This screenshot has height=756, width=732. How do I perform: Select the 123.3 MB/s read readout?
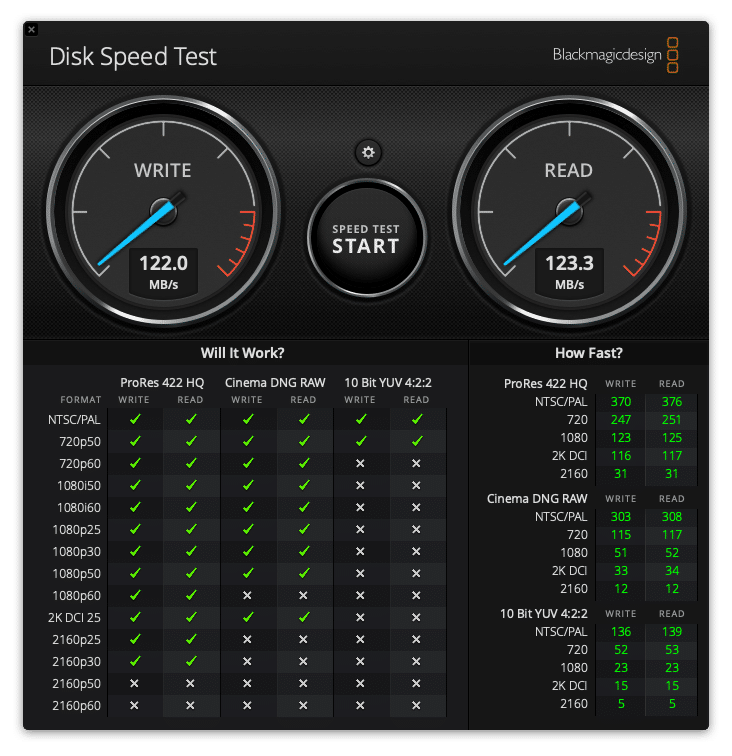click(x=569, y=271)
